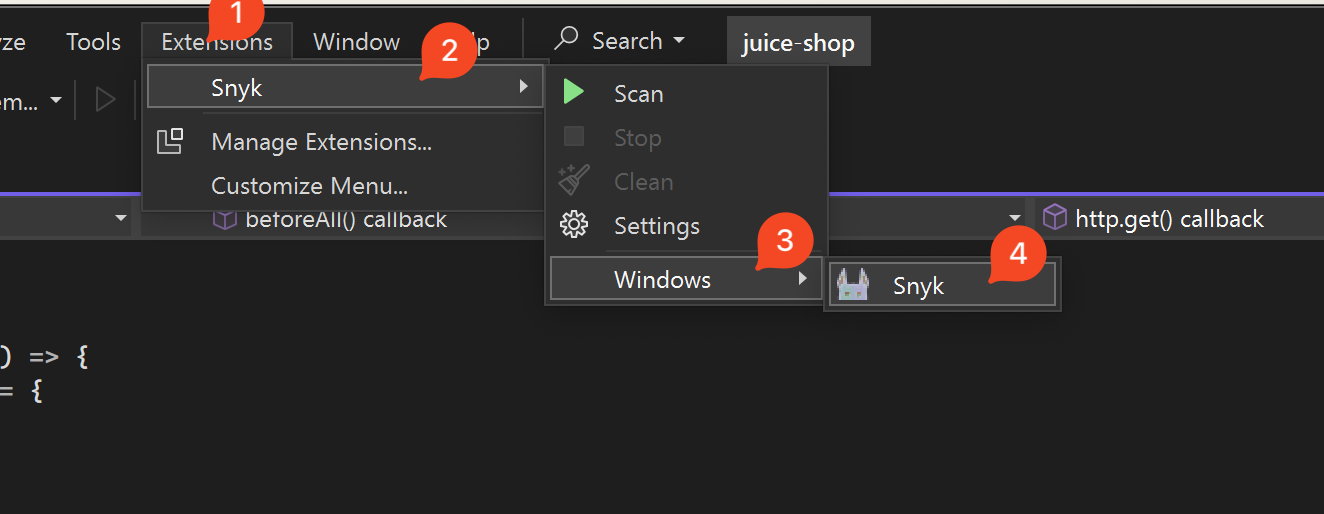This screenshot has width=1324, height=514.
Task: Click the green Scan play icon
Action: point(573,93)
